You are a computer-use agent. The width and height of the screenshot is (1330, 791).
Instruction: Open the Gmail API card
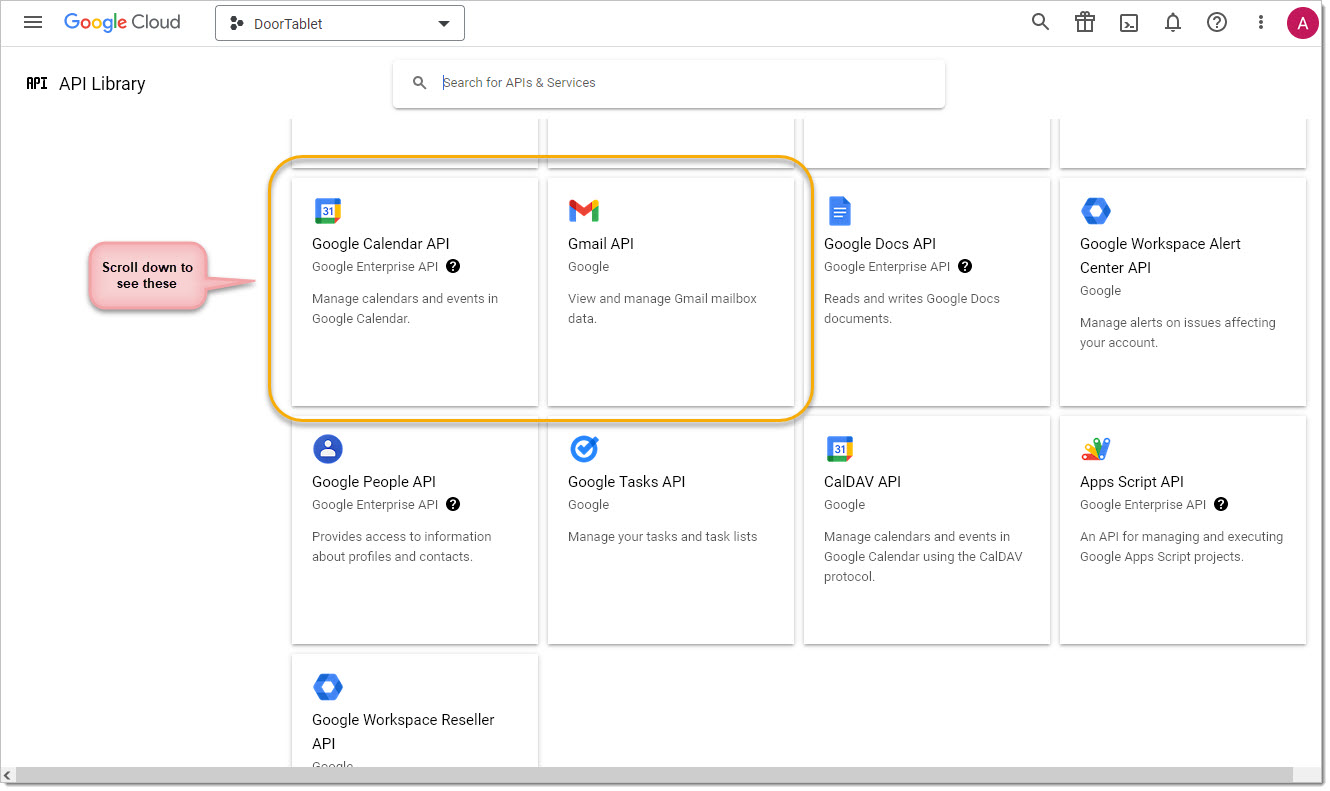coord(670,291)
